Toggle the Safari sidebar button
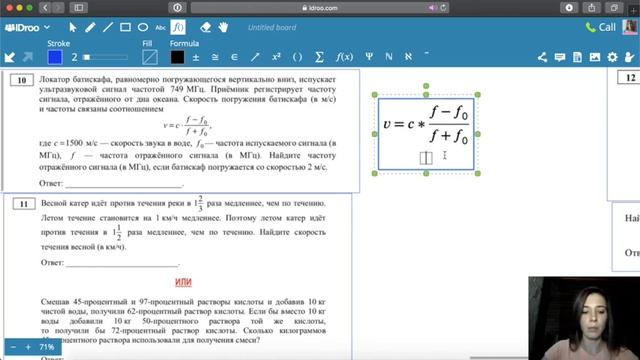This screenshot has width=640, height=360. [79, 8]
